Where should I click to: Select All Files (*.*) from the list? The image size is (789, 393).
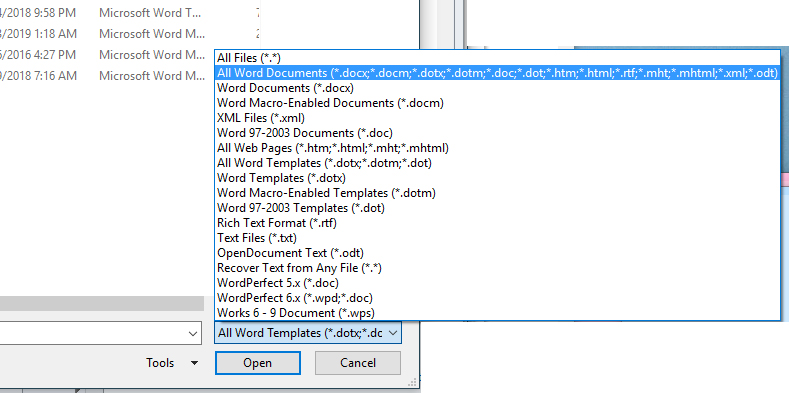pos(497,58)
